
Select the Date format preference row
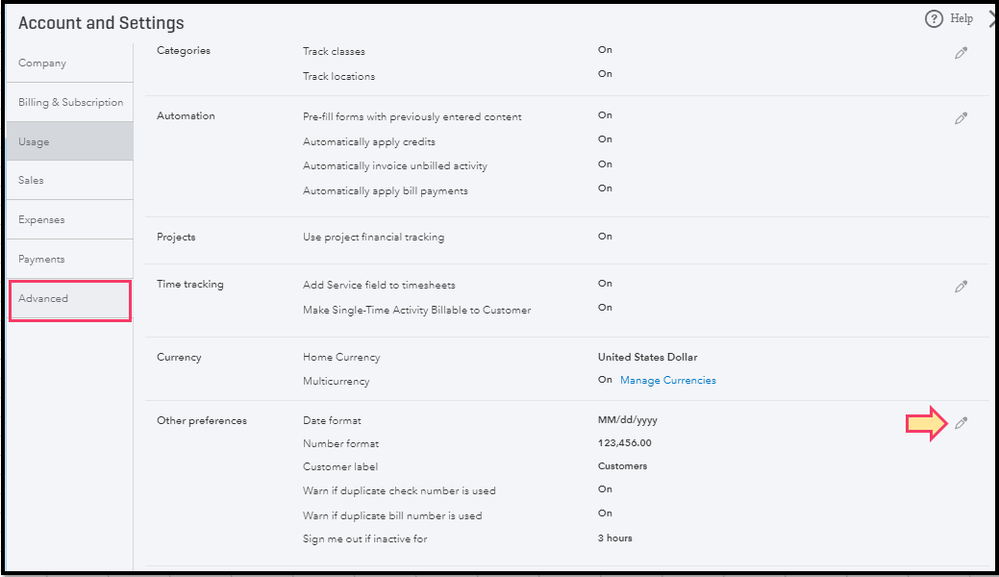332,421
